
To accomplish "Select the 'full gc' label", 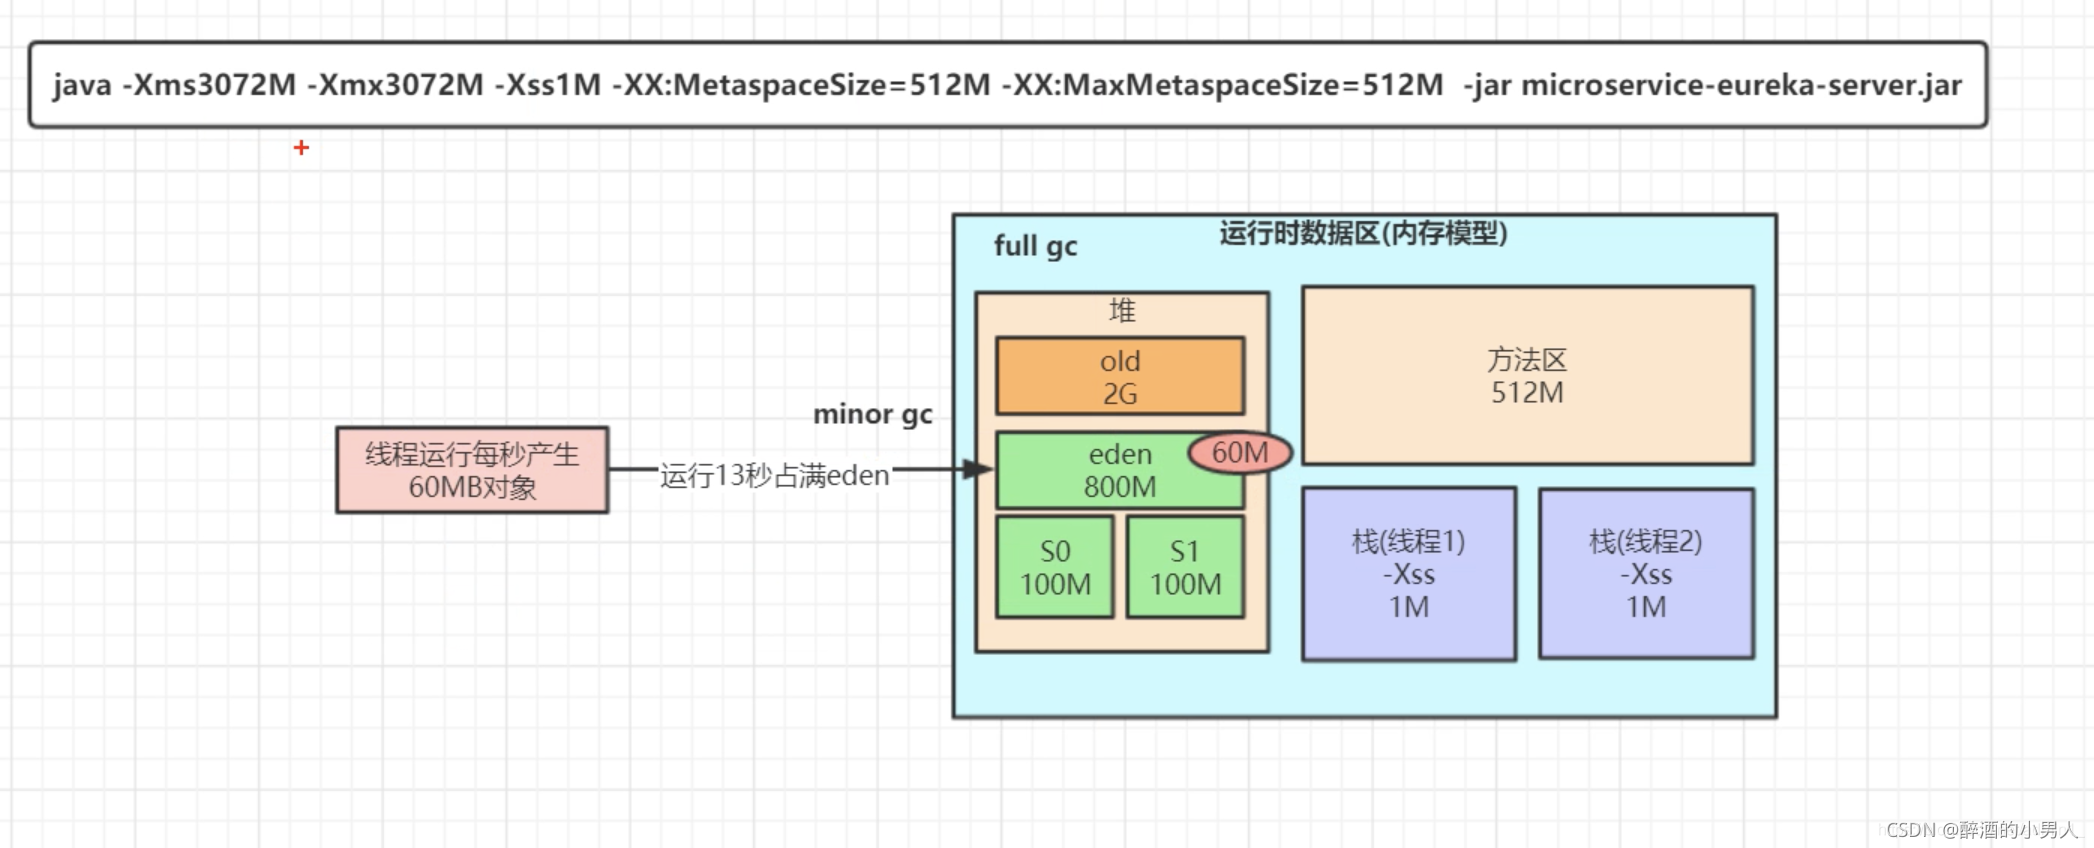I will point(1035,246).
